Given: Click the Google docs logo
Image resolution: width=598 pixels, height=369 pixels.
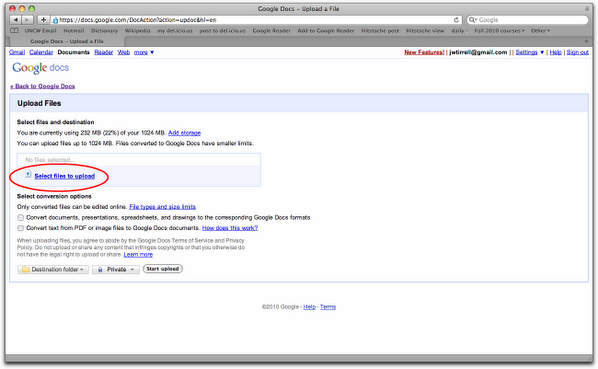Looking at the screenshot, I should tap(40, 68).
